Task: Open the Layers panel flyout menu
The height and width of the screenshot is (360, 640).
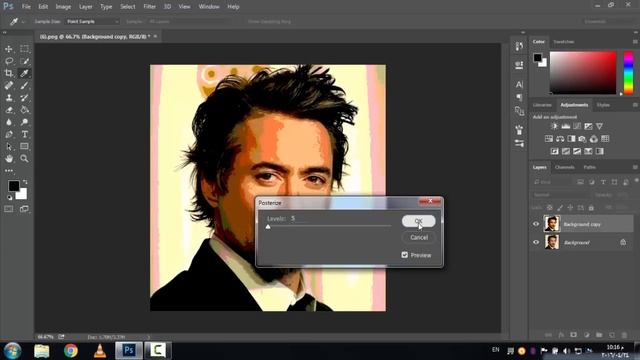Action: [635, 167]
